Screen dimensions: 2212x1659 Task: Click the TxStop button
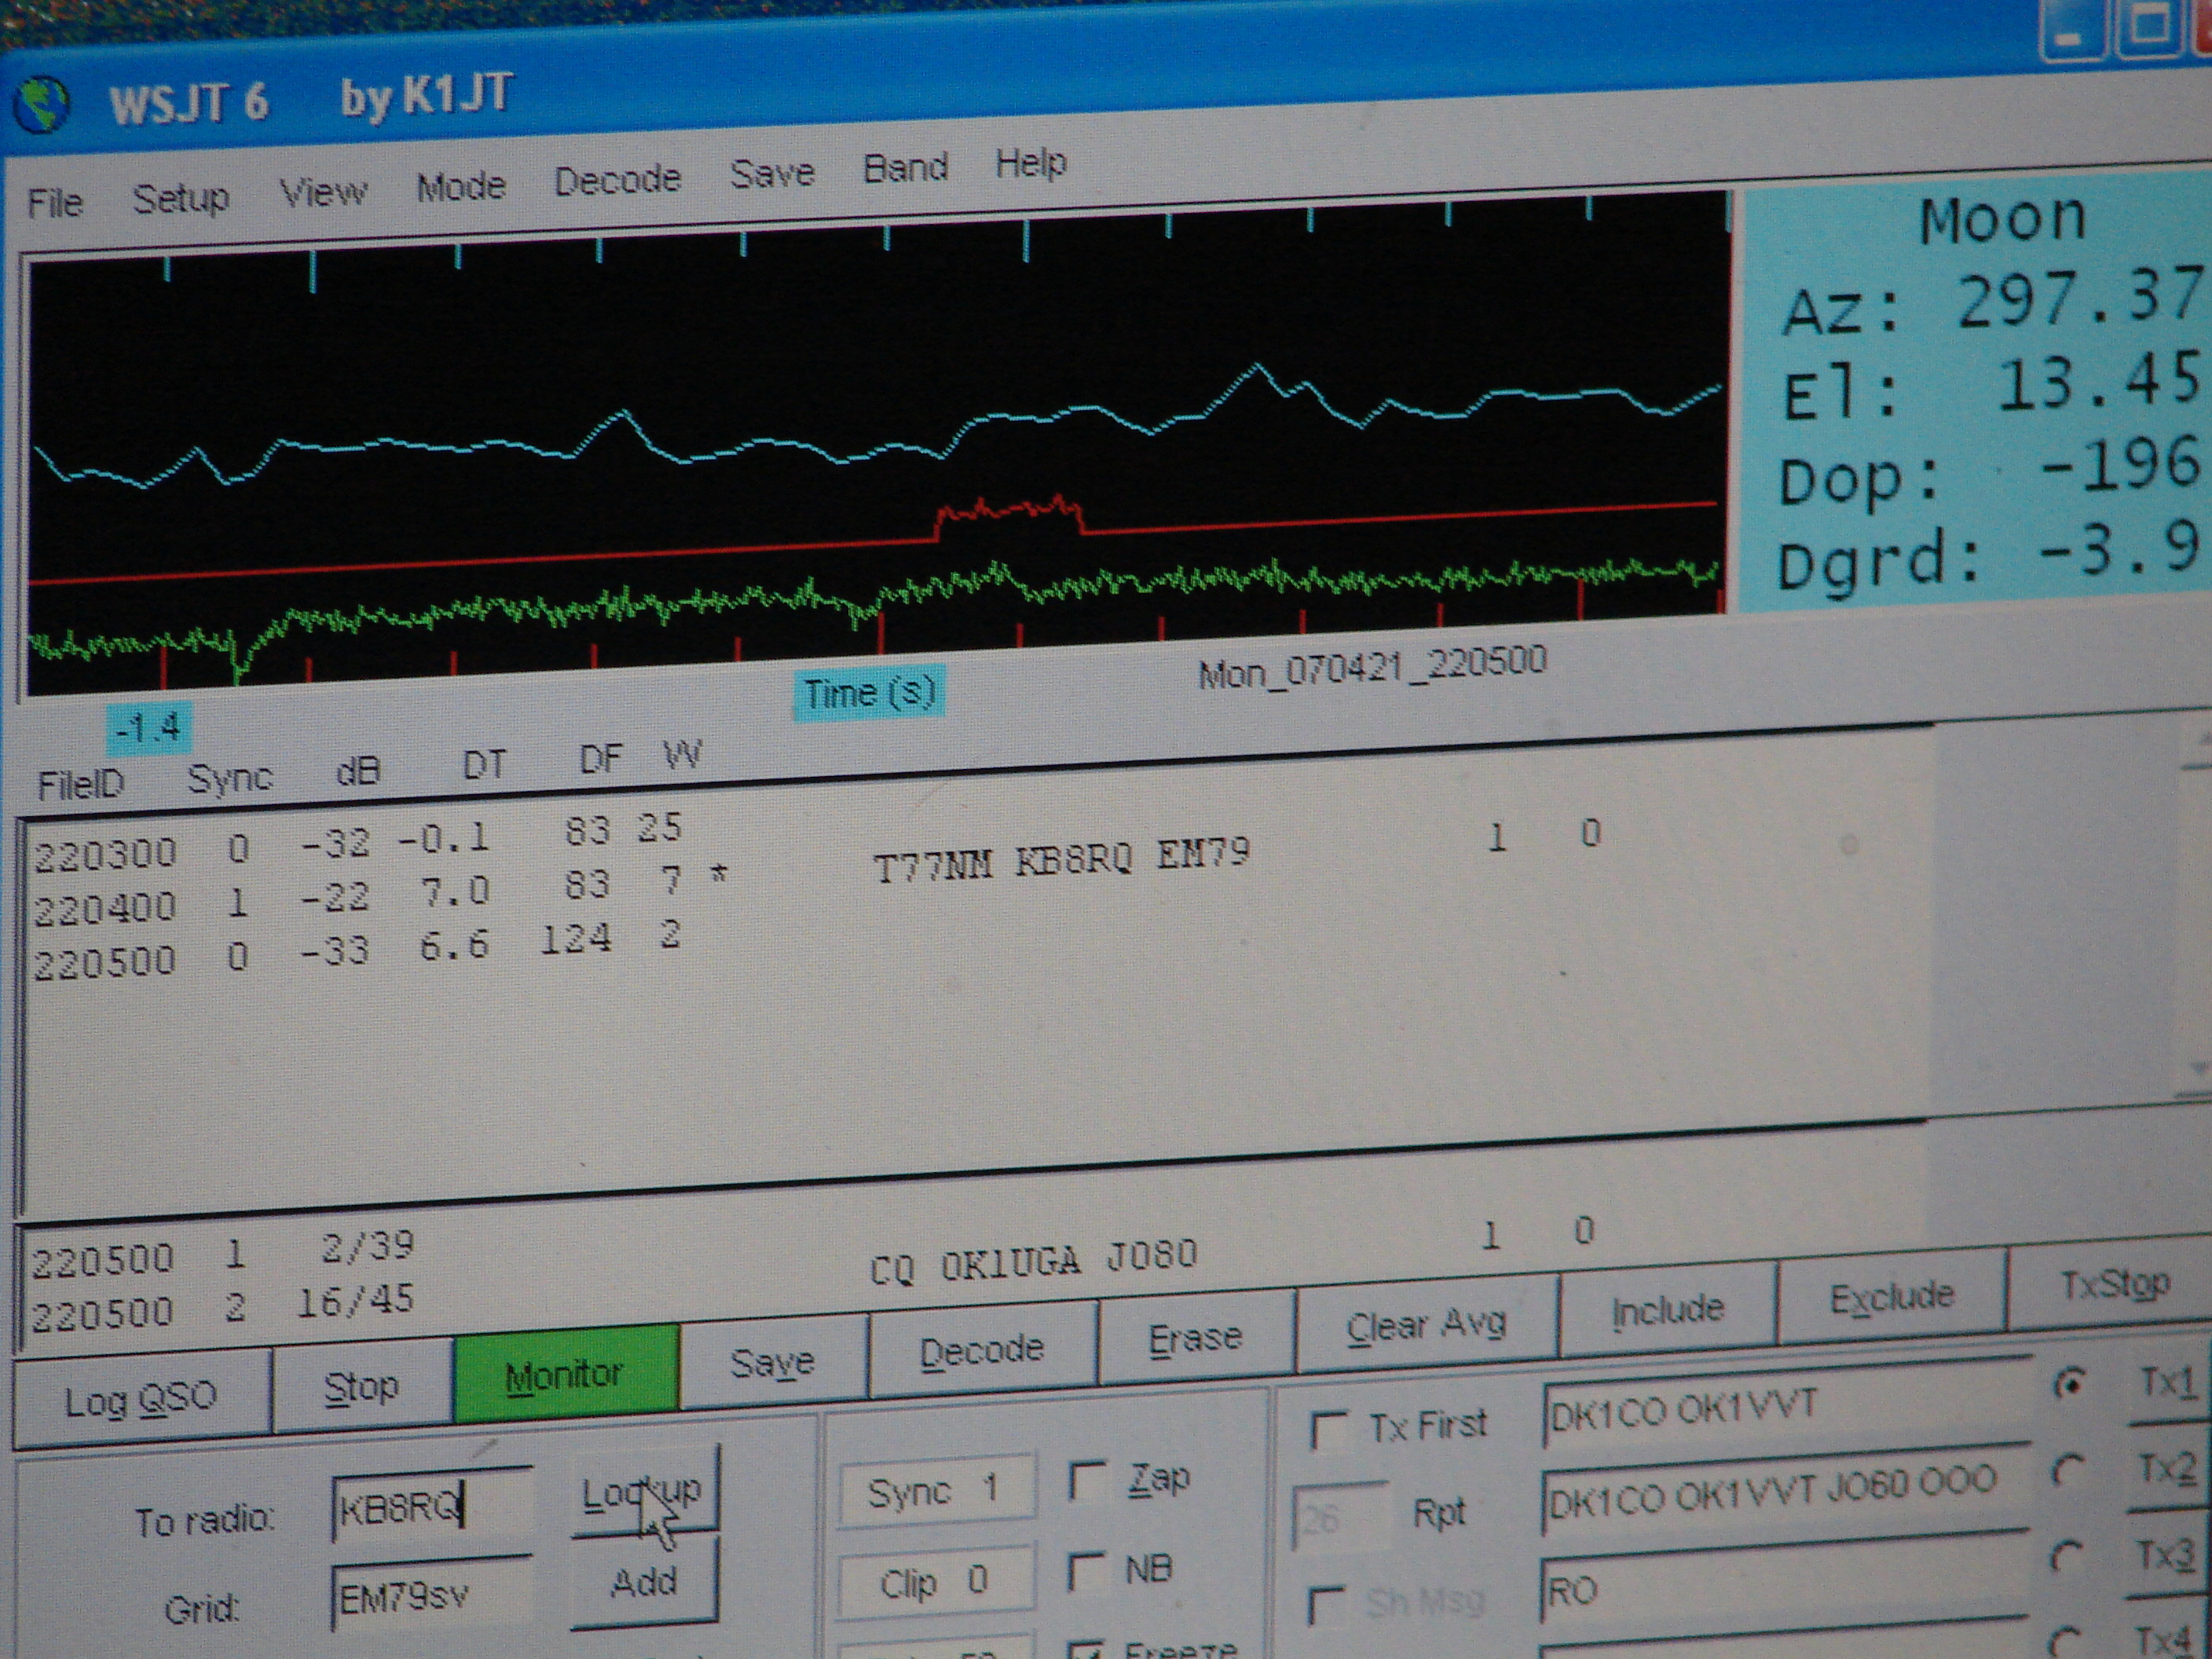[x=2112, y=1285]
